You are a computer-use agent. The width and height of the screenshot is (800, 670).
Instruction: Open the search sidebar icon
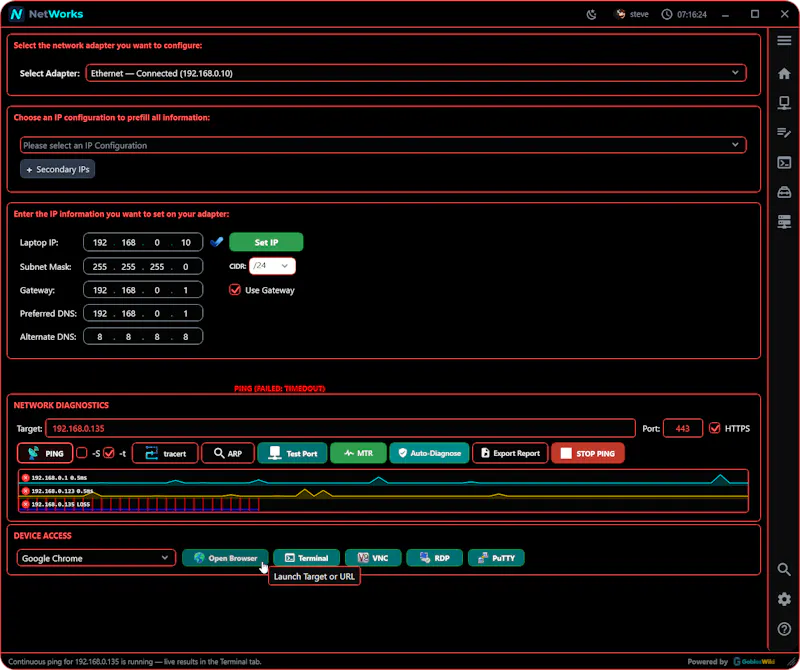(784, 569)
